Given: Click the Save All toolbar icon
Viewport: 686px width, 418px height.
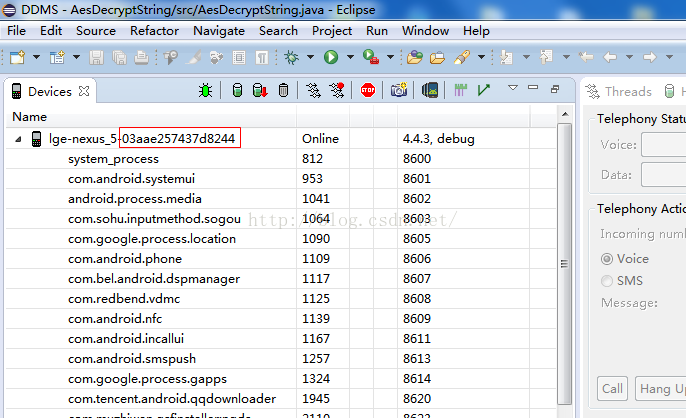Looking at the screenshot, I should 119,57.
